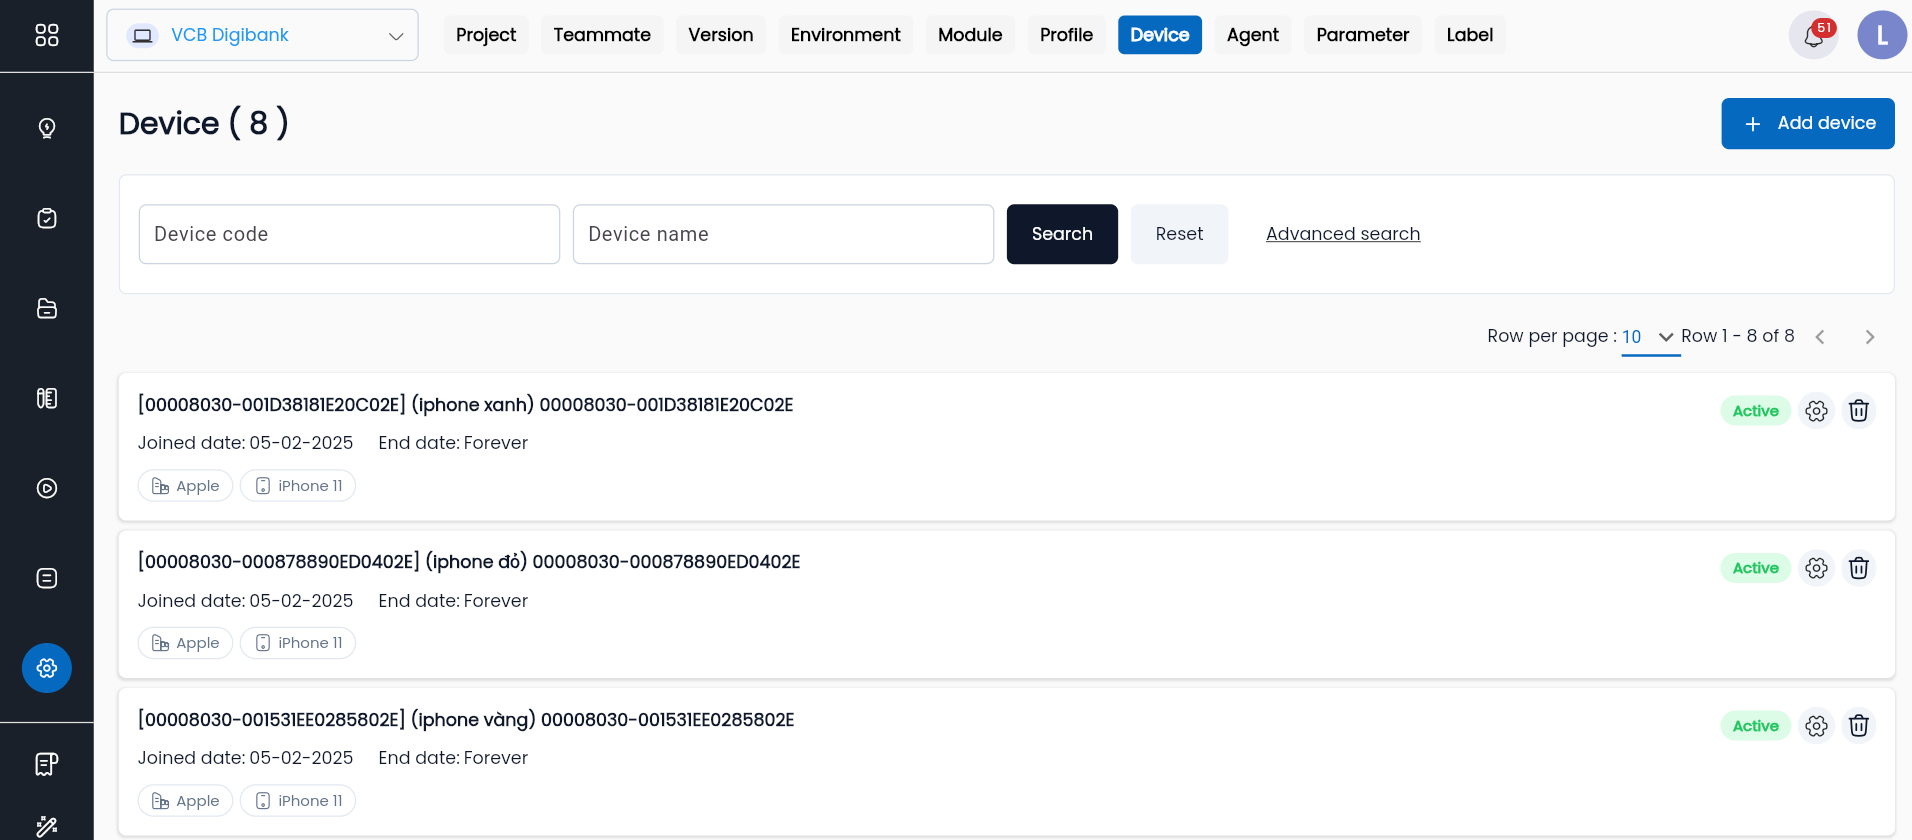Viewport: 1912px width, 840px height.
Task: Go to the next page of devices
Action: click(x=1870, y=337)
